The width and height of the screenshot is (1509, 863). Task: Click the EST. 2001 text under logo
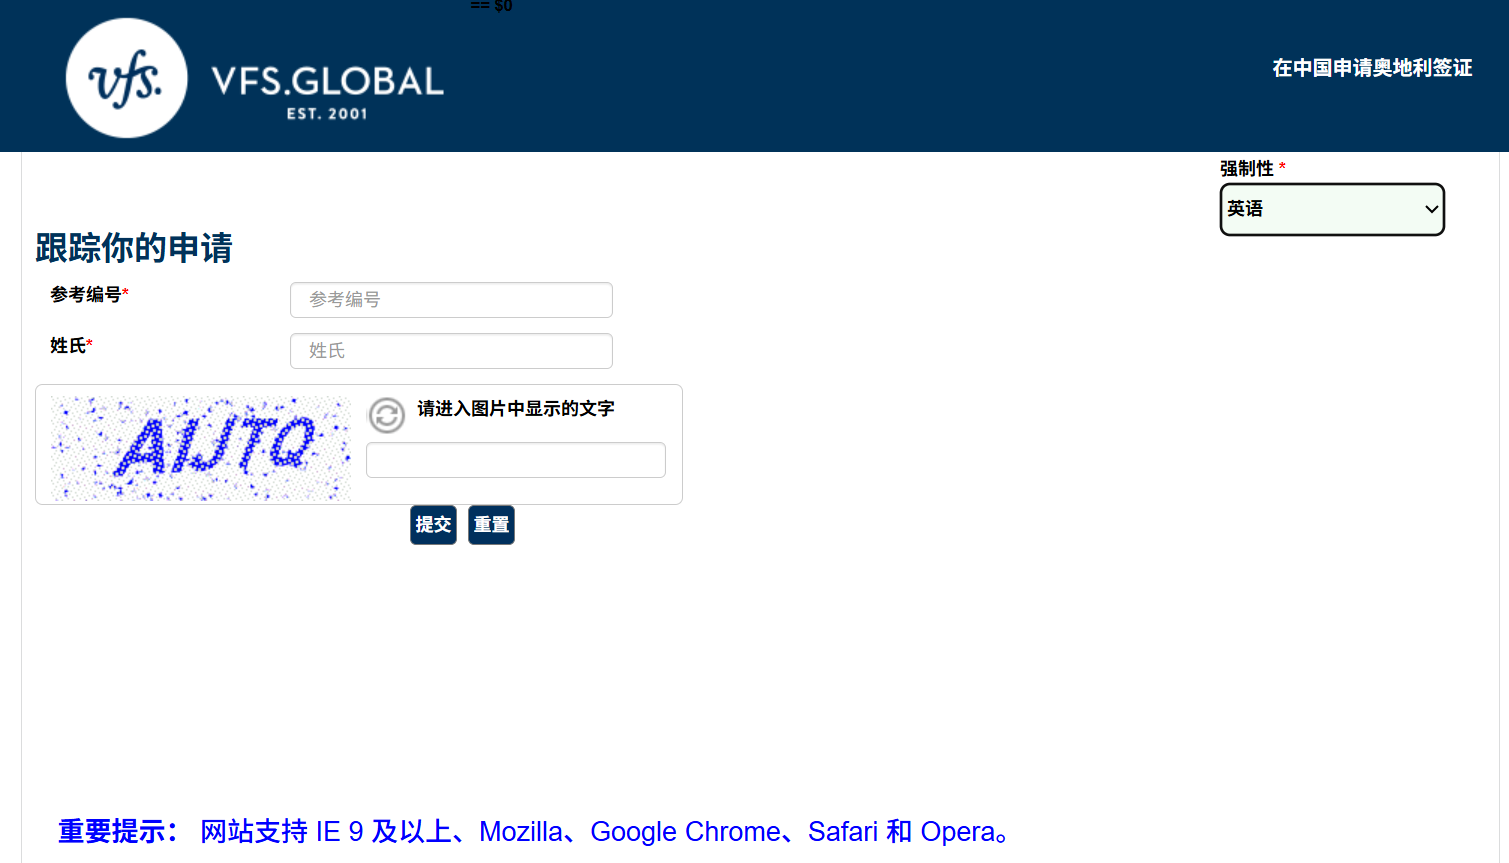[x=327, y=114]
